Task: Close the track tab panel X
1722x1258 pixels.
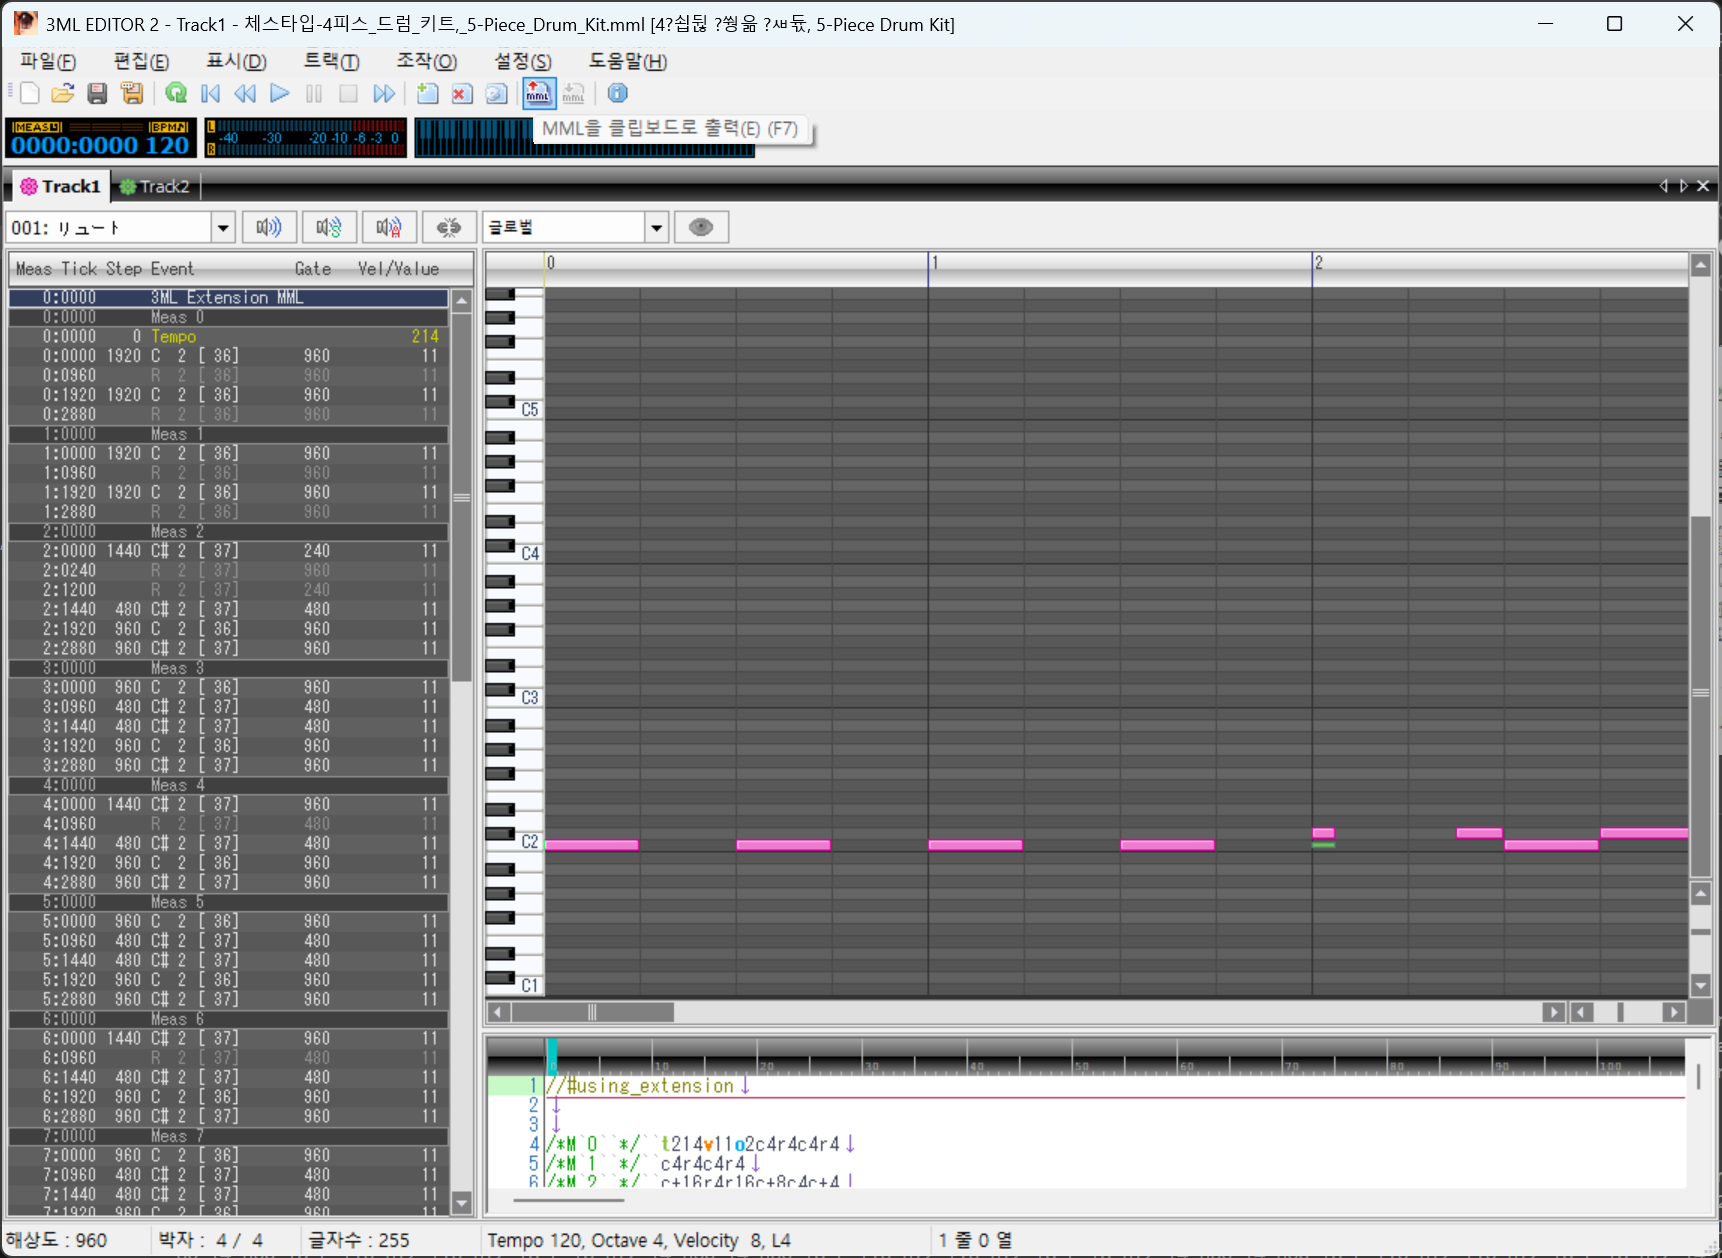Action: (x=1703, y=186)
